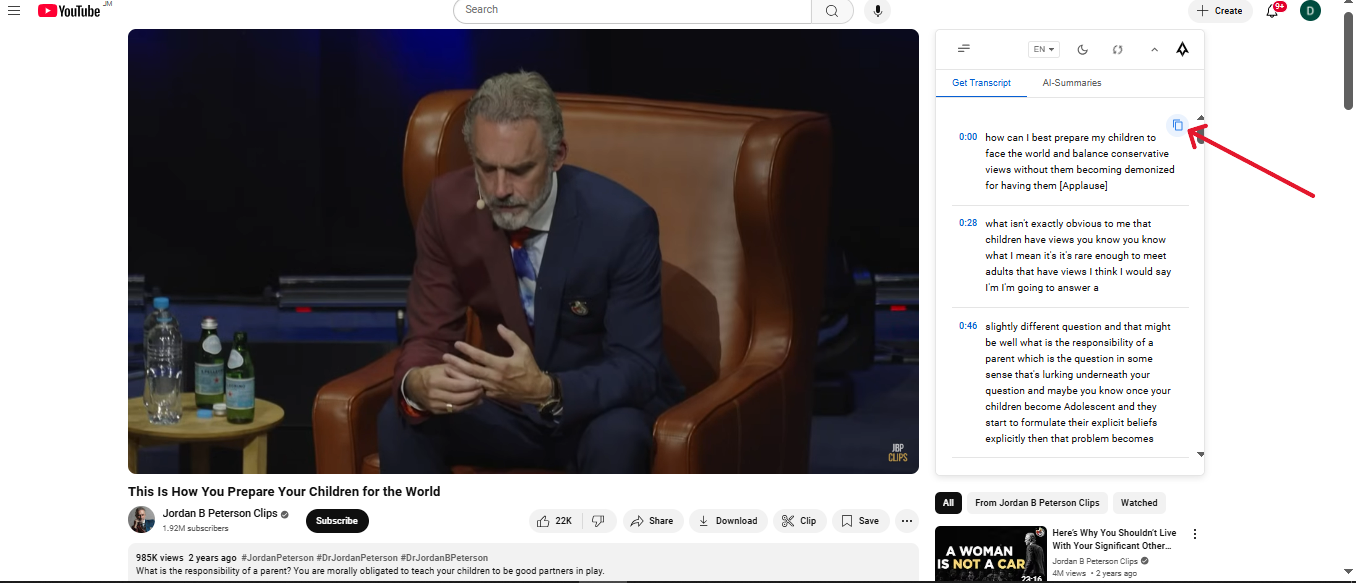Click the video player to toggle playback

pos(523,251)
